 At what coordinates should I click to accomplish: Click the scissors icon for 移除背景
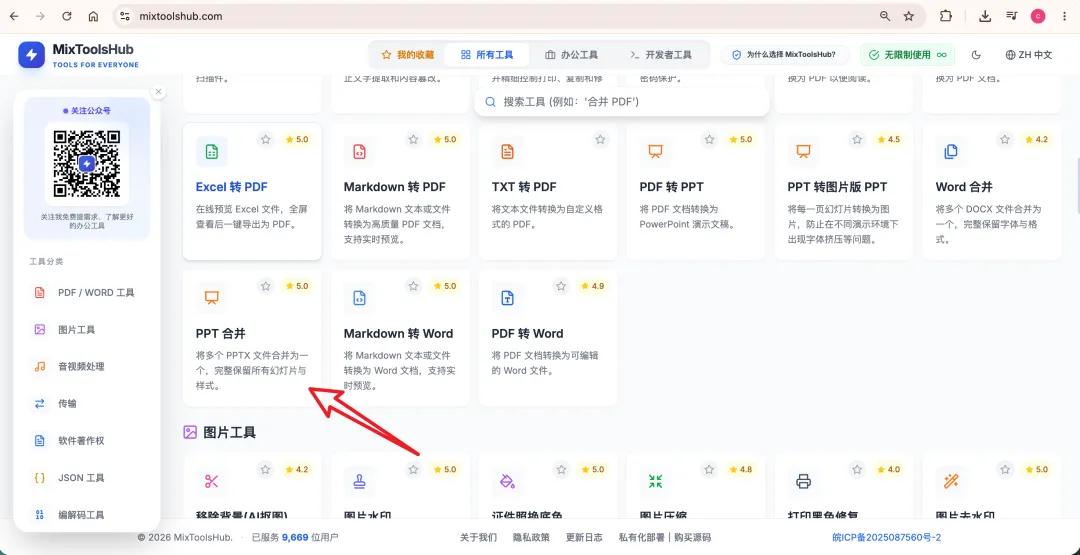click(x=211, y=481)
